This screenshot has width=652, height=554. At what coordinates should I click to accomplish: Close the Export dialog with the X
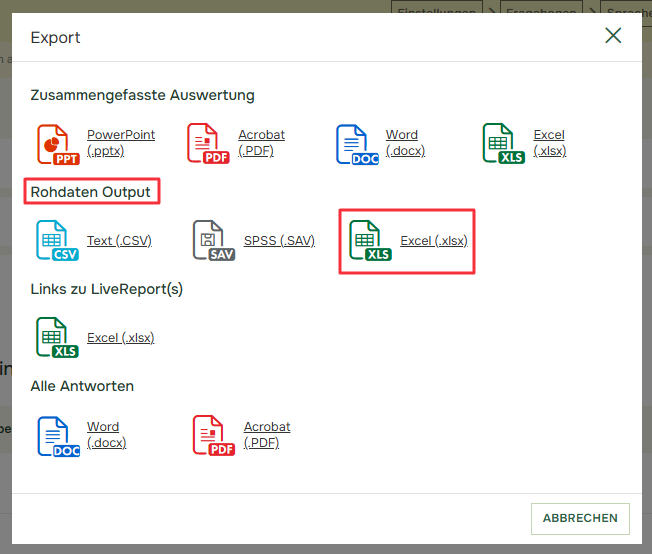pos(613,36)
